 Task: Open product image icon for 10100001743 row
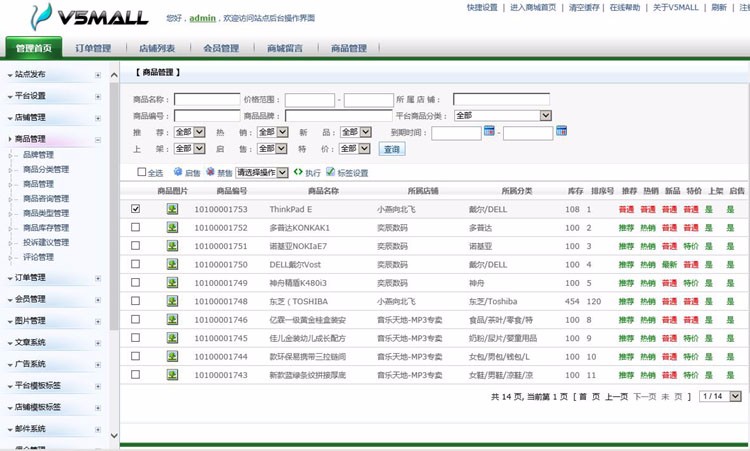pos(172,374)
